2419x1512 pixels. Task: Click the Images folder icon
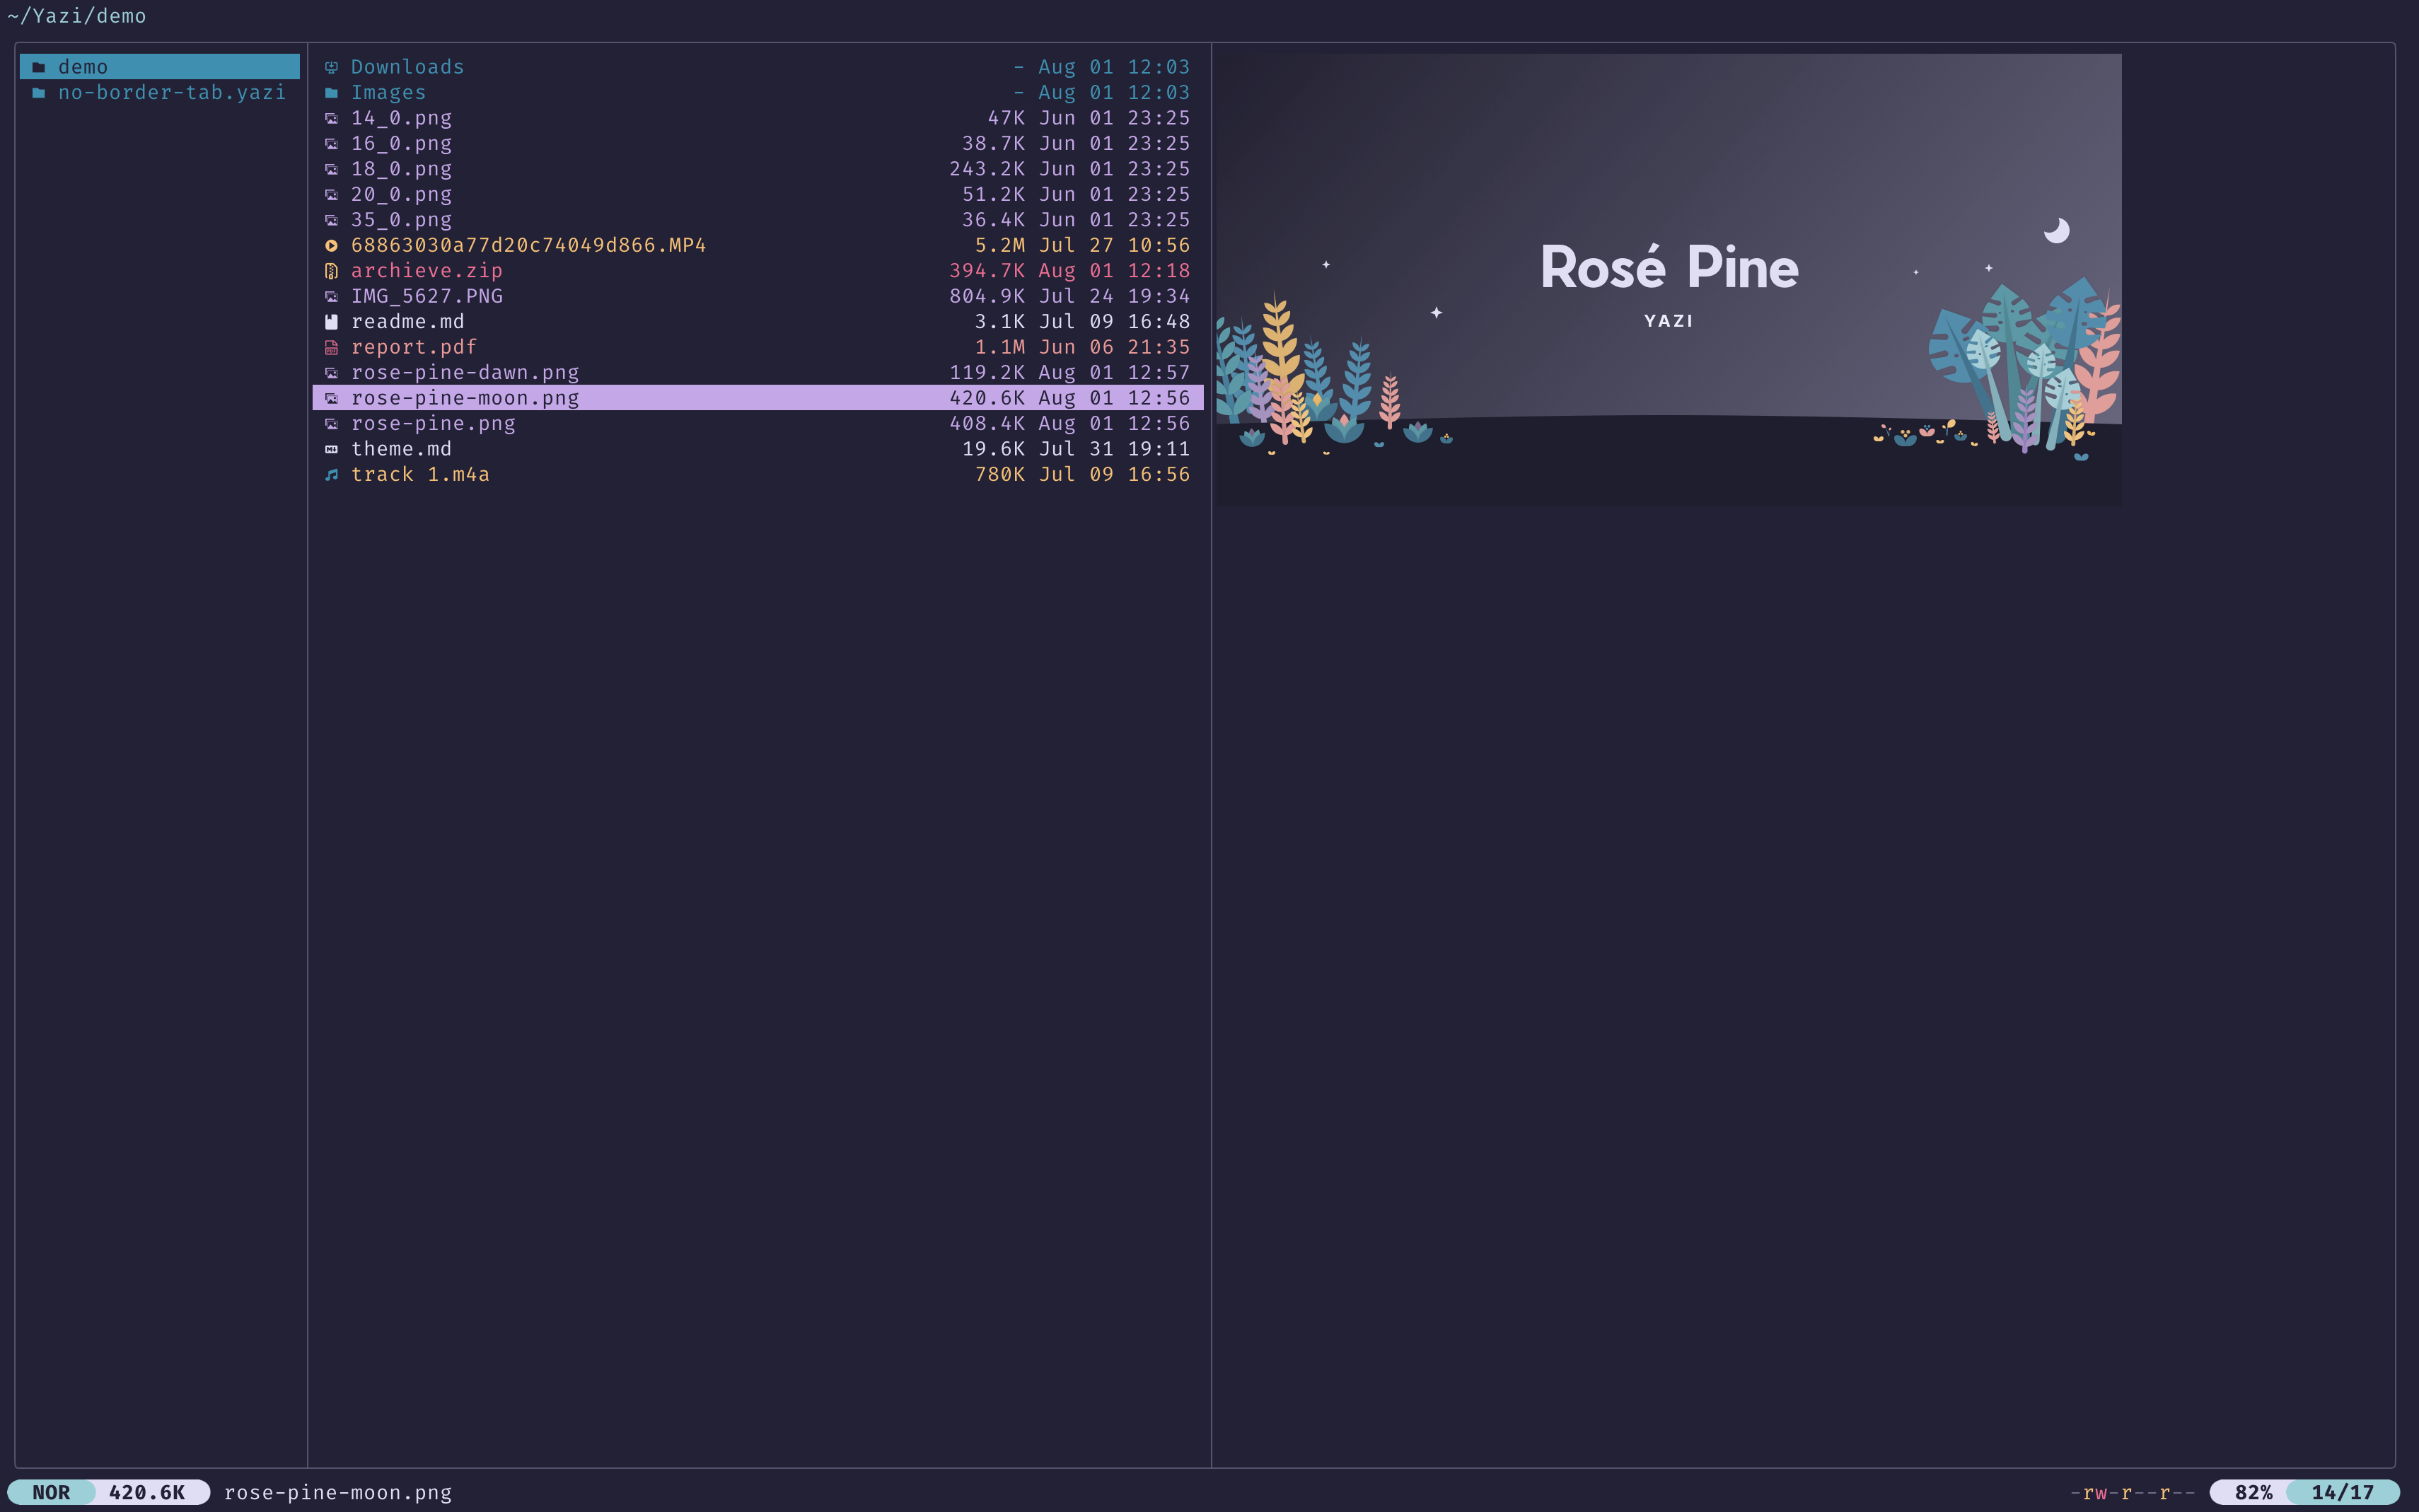(331, 93)
